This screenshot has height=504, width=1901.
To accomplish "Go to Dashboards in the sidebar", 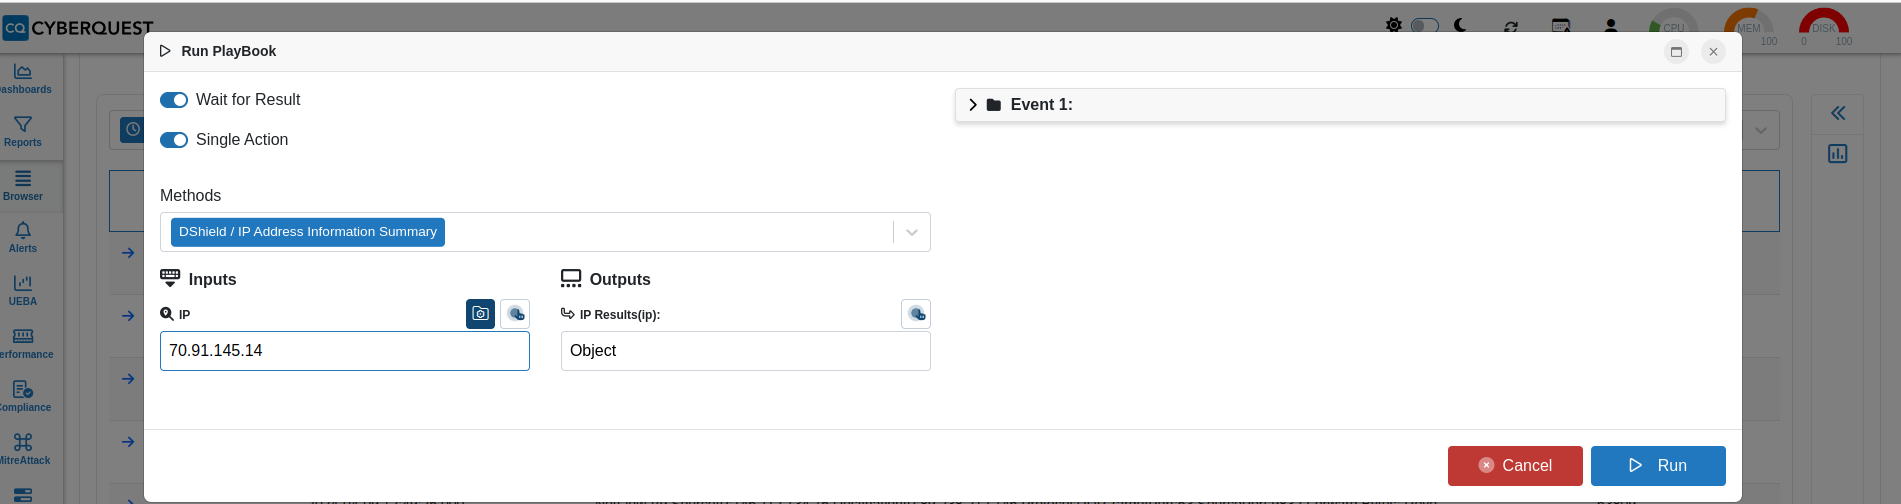I will tap(23, 79).
